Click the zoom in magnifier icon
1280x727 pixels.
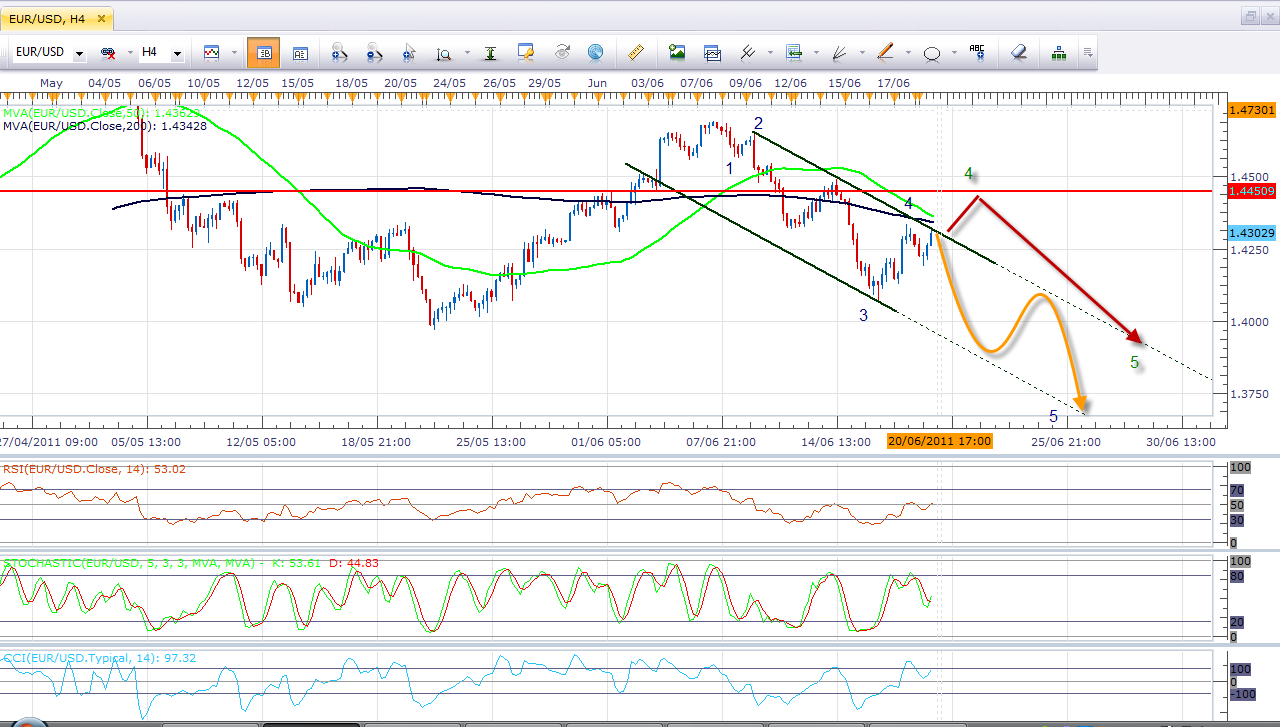pyautogui.click(x=338, y=52)
